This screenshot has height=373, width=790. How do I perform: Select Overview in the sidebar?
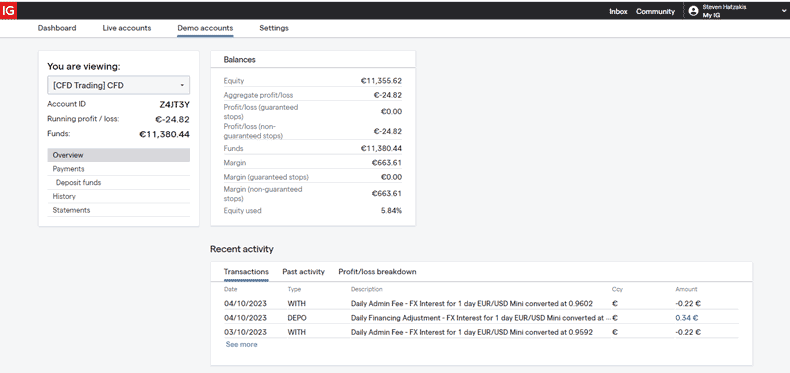coord(118,155)
